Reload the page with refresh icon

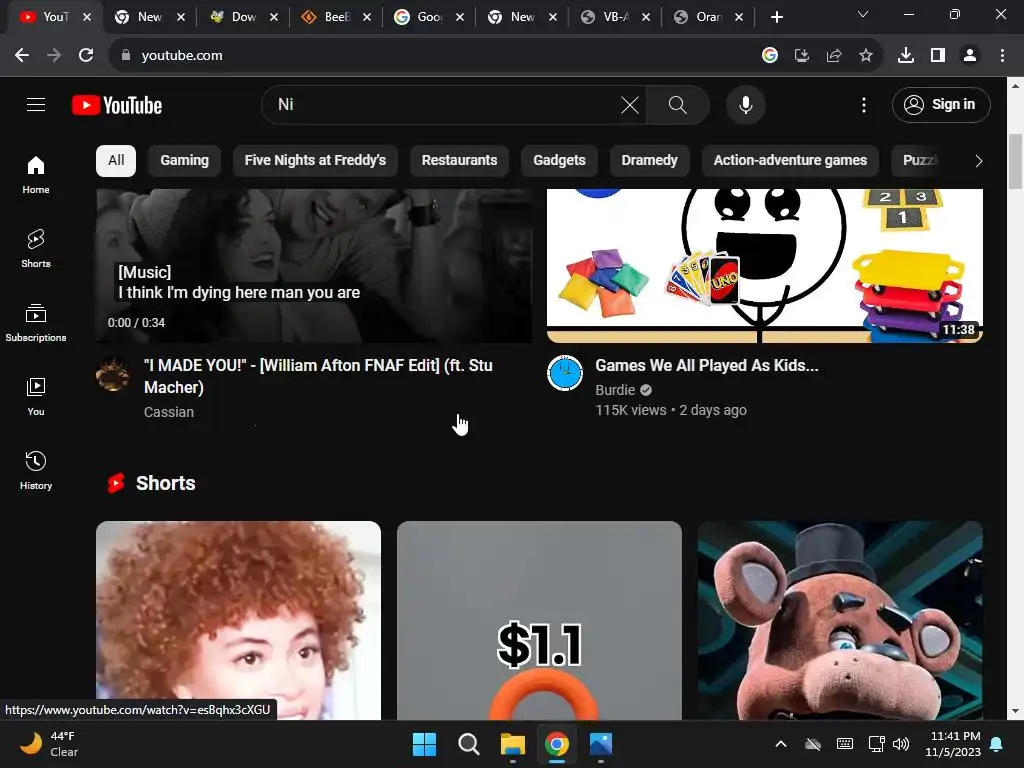click(x=86, y=56)
